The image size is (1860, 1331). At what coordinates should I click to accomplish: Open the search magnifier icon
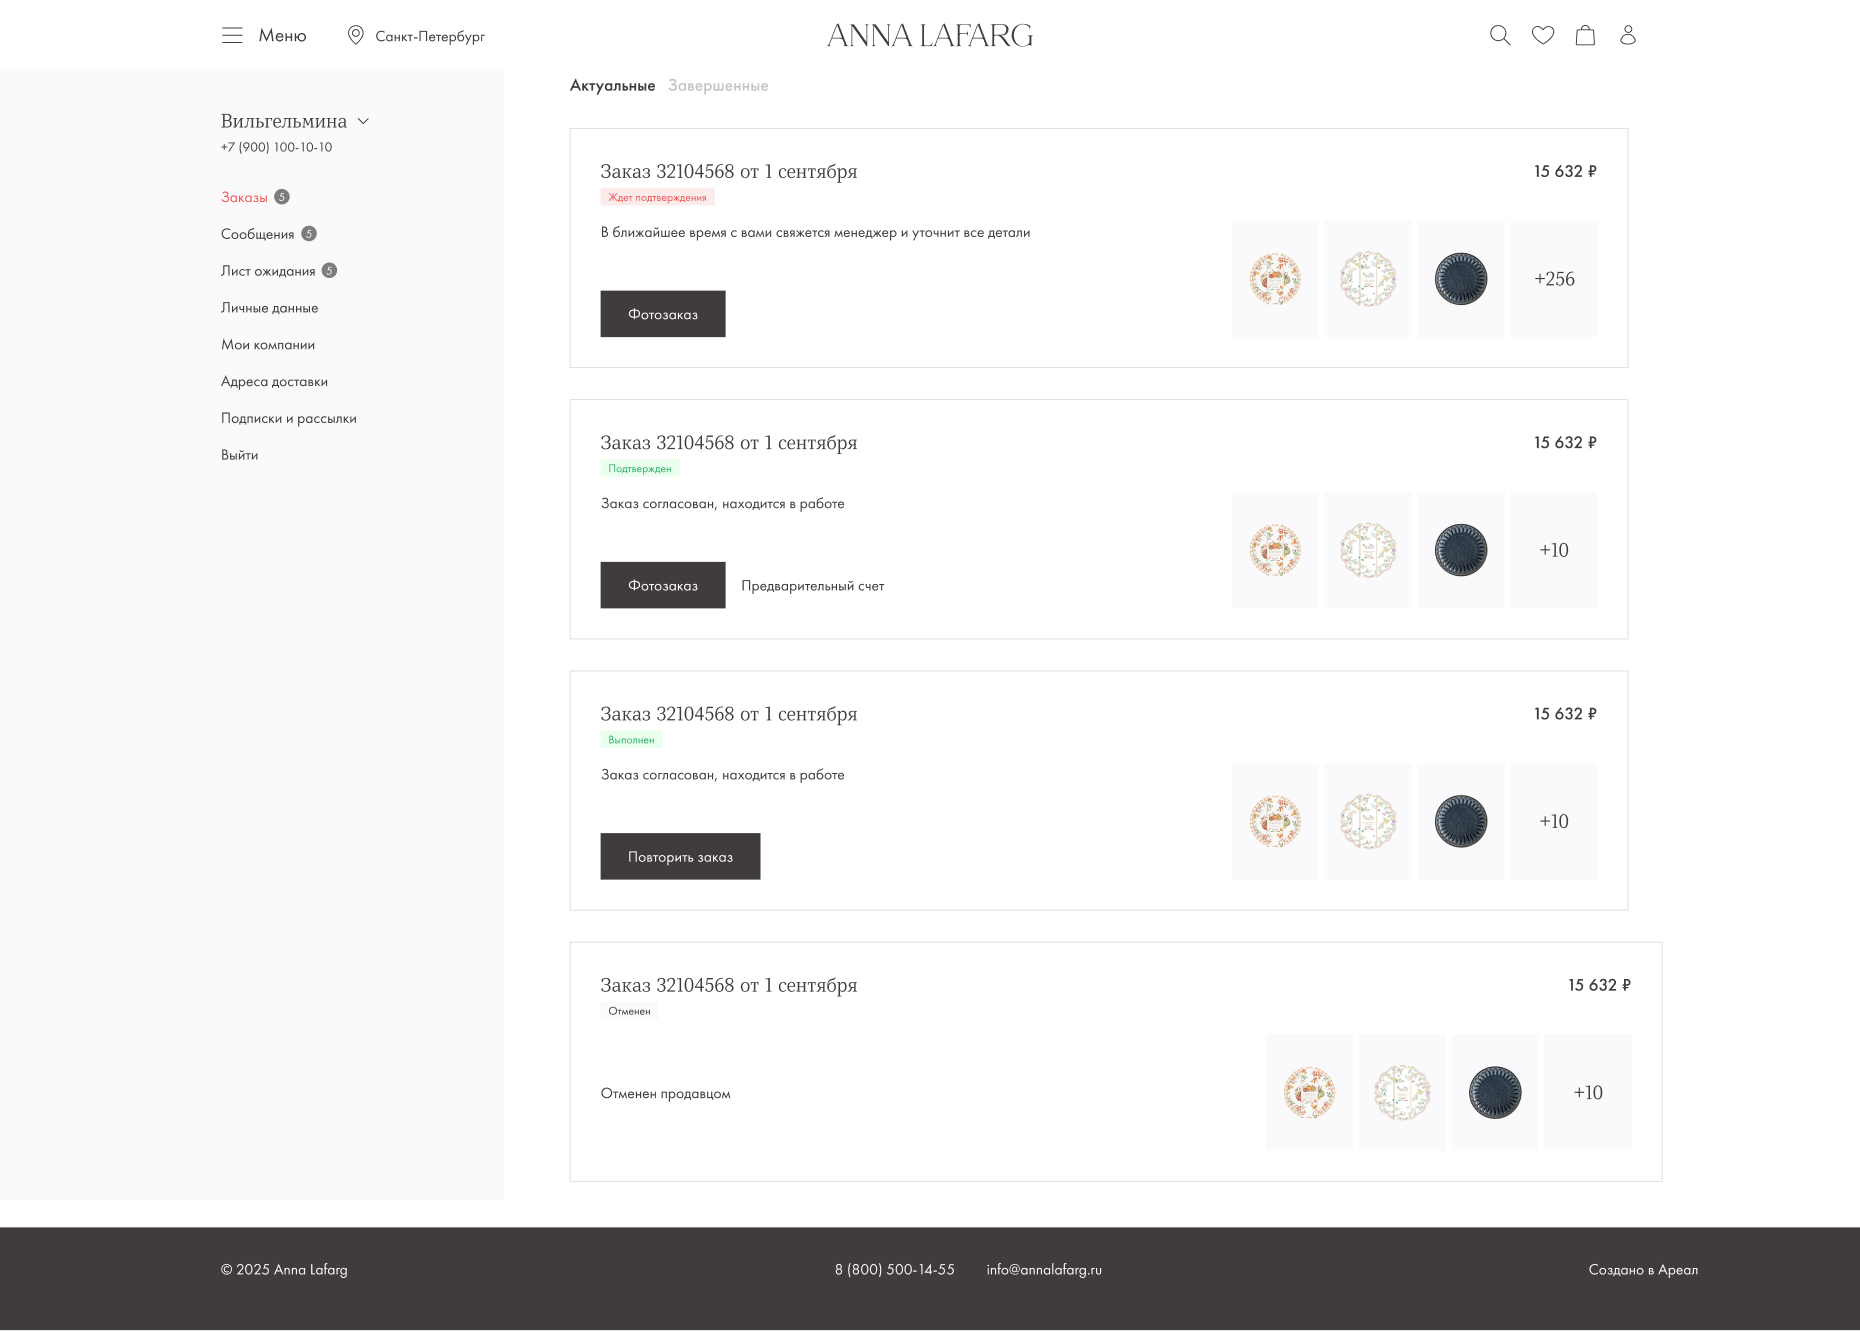click(1499, 36)
